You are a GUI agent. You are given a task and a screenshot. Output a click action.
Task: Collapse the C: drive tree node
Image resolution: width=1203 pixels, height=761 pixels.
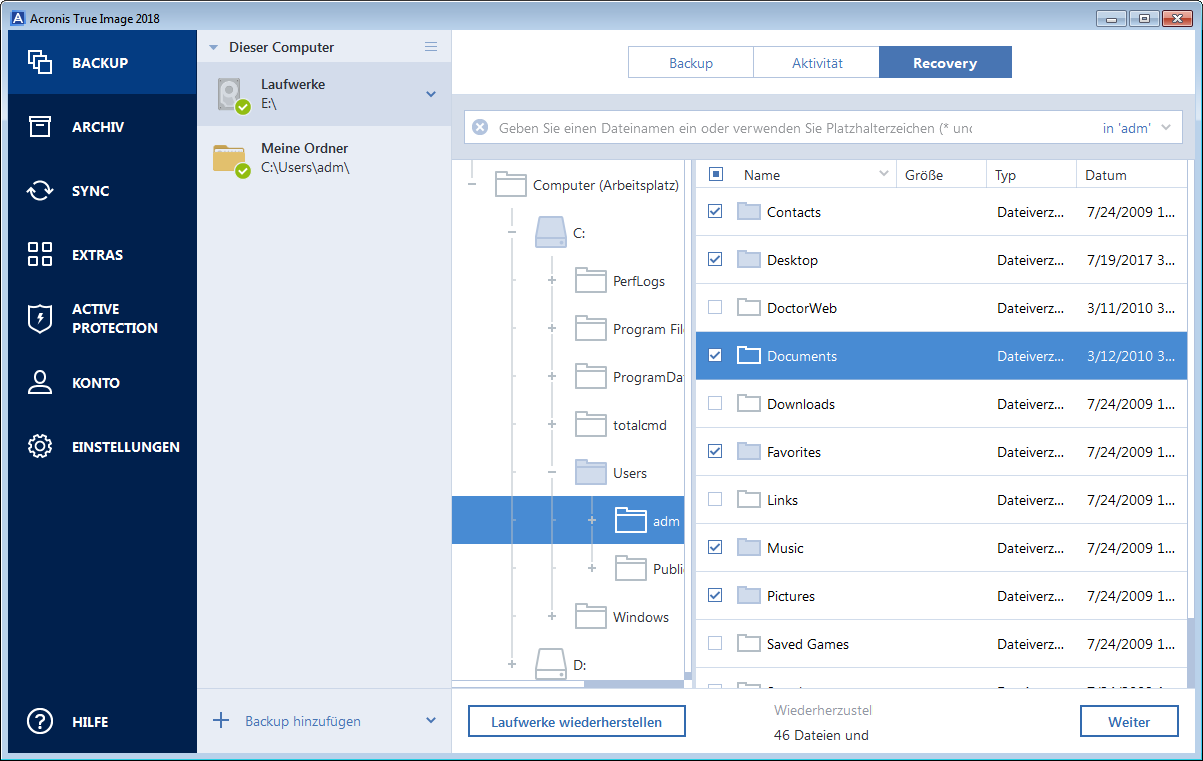coord(512,233)
